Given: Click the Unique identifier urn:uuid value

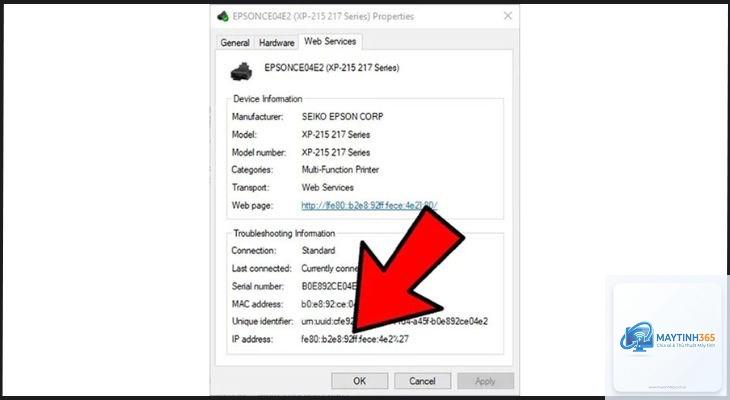Looking at the screenshot, I should (x=394, y=321).
